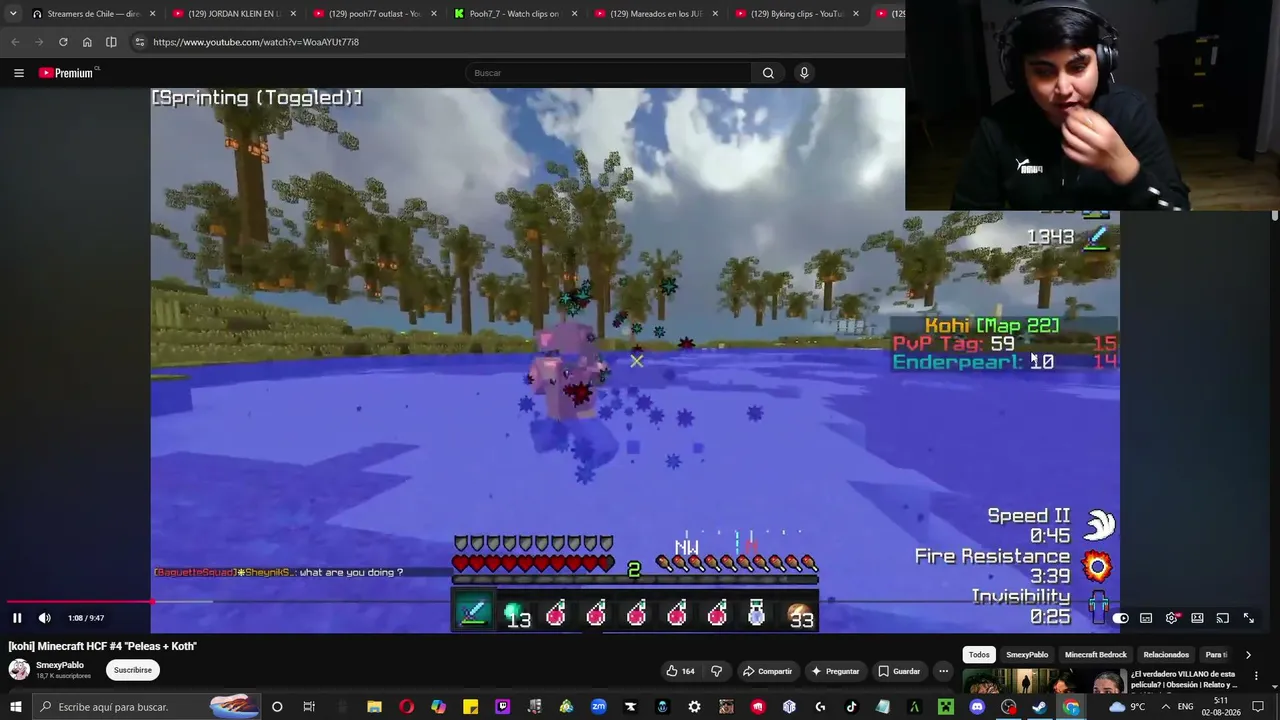Open the YouTube guide hamburger menu

[19, 73]
